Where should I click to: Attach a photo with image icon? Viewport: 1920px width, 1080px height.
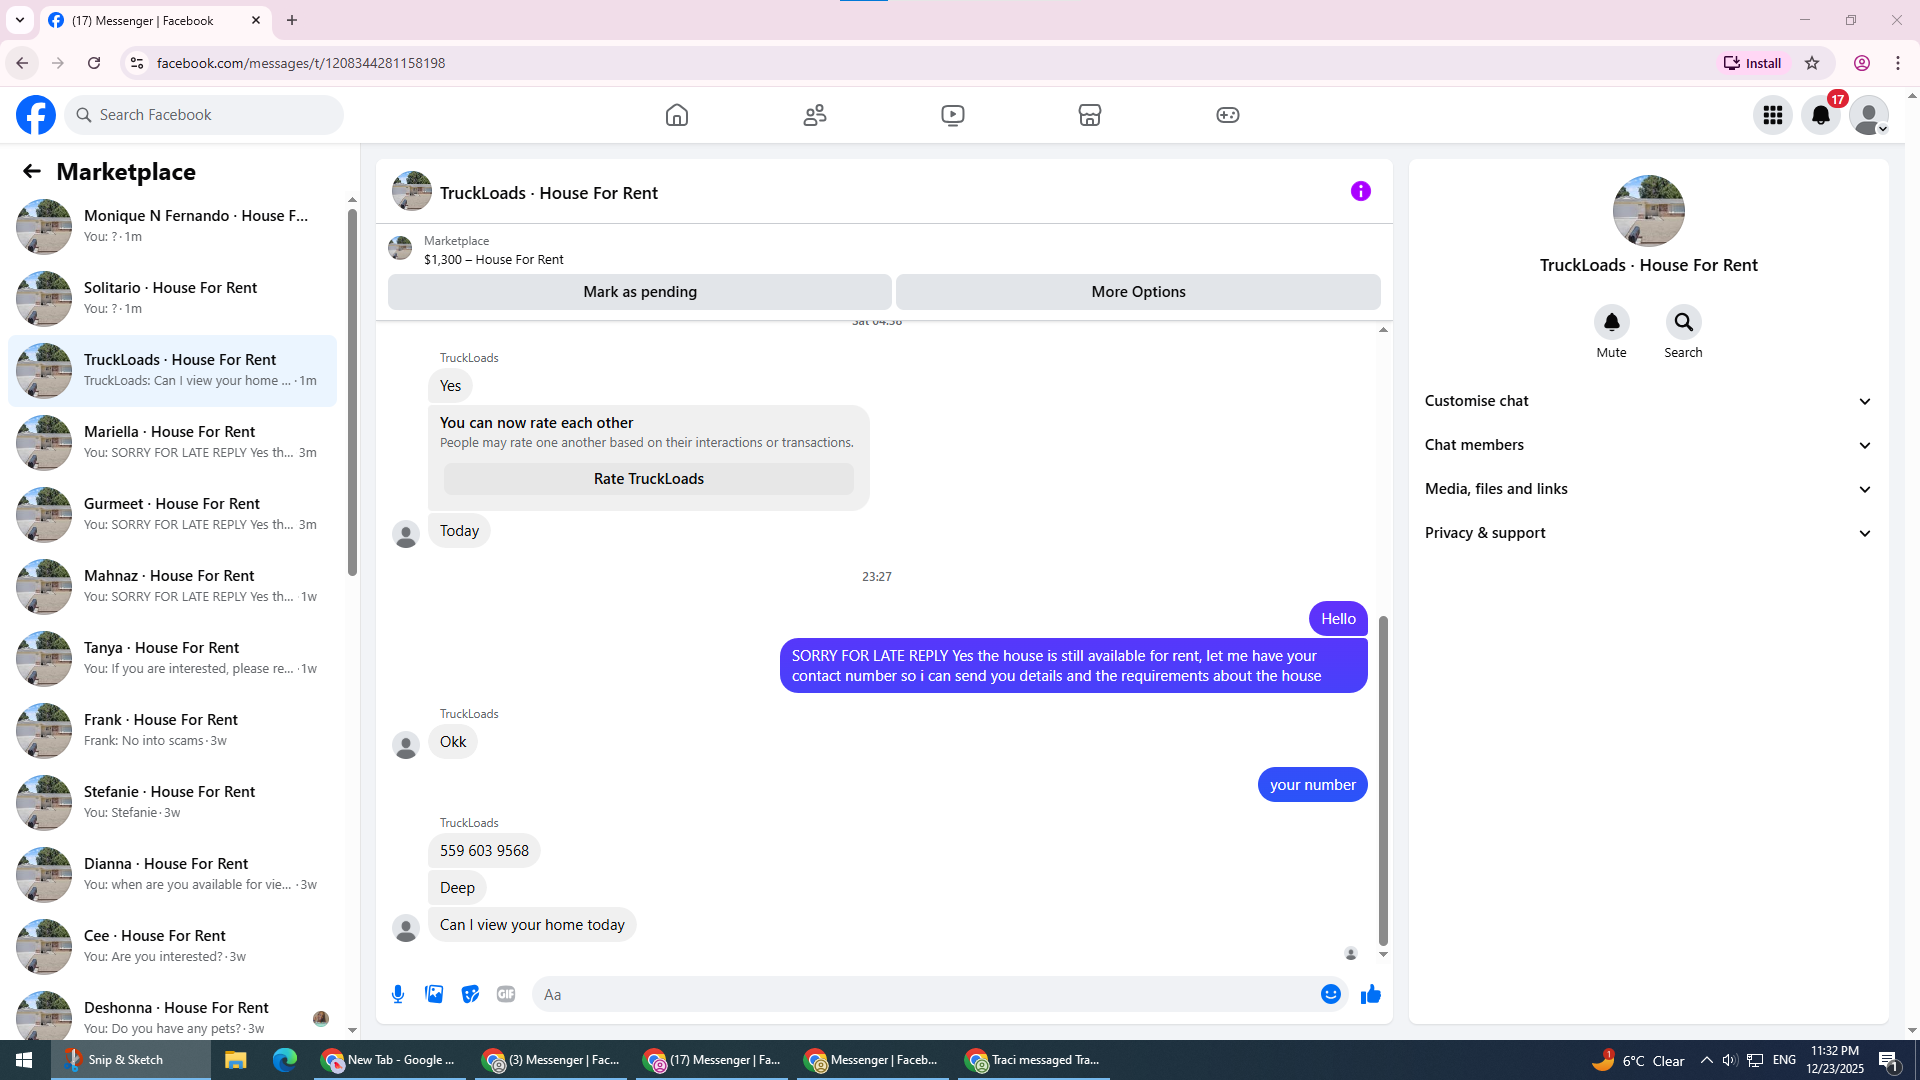[434, 994]
